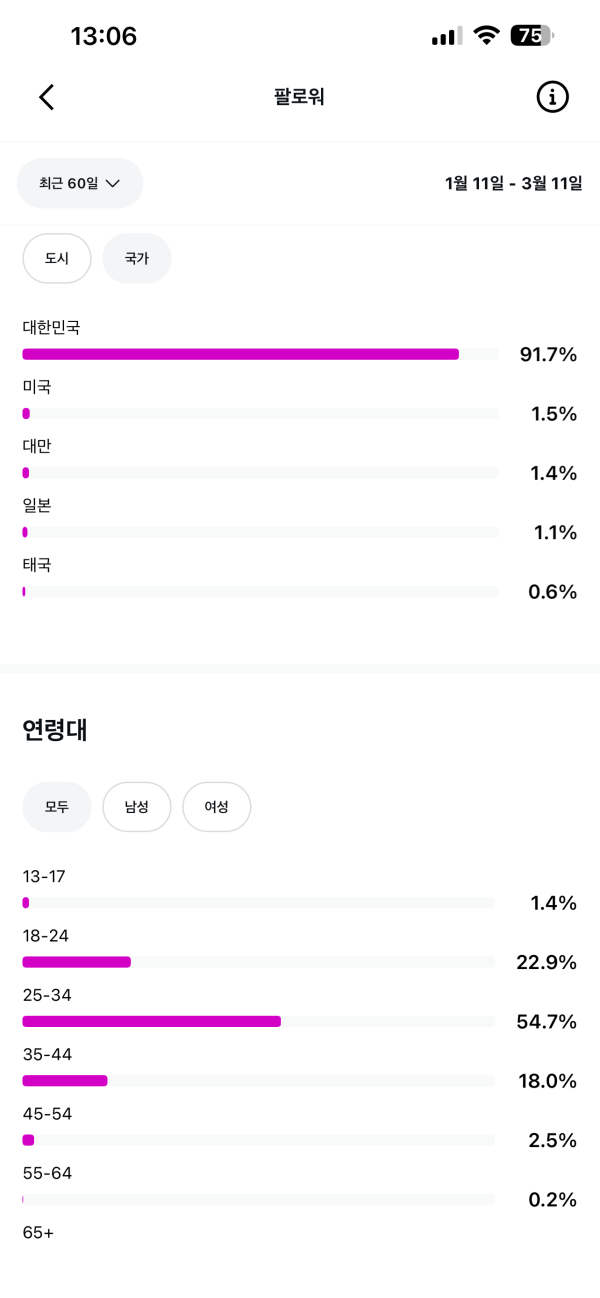
Task: Tap the 1월 11일 - 3월 11일 date range
Action: (513, 184)
